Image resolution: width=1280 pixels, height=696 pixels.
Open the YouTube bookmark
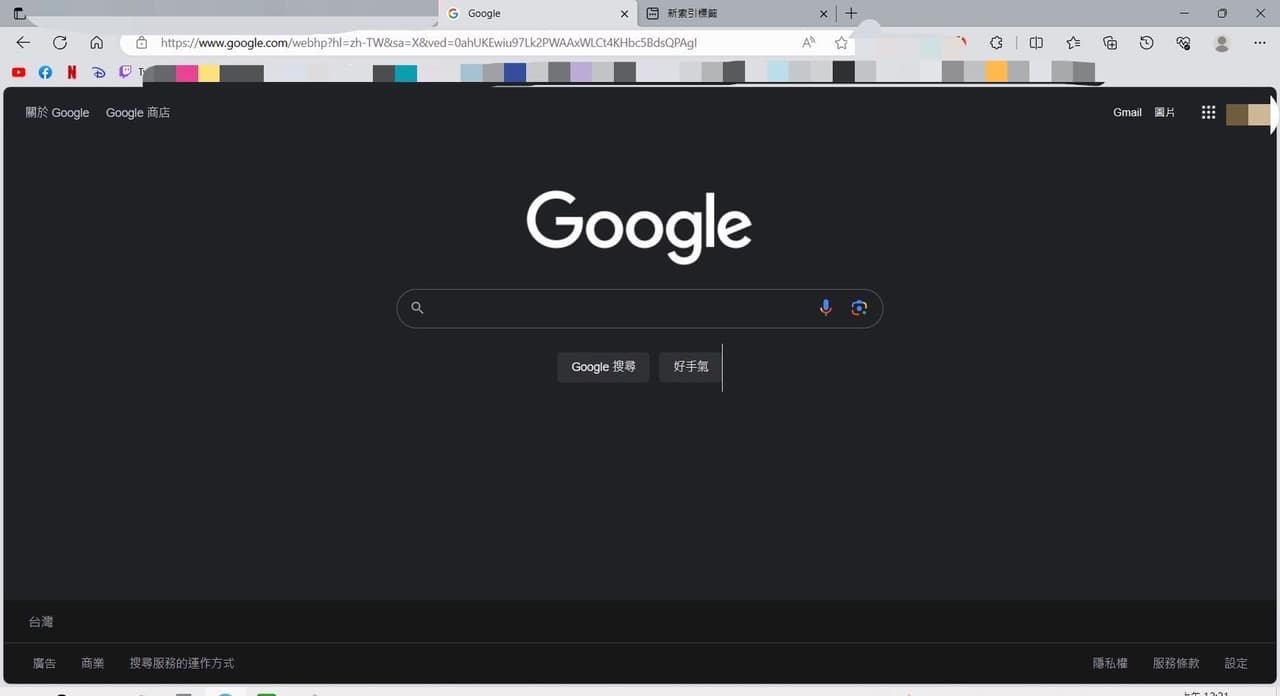[x=18, y=72]
